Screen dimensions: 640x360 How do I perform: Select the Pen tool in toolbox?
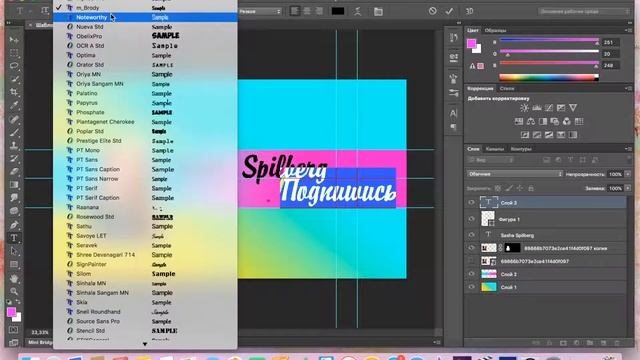click(14, 225)
